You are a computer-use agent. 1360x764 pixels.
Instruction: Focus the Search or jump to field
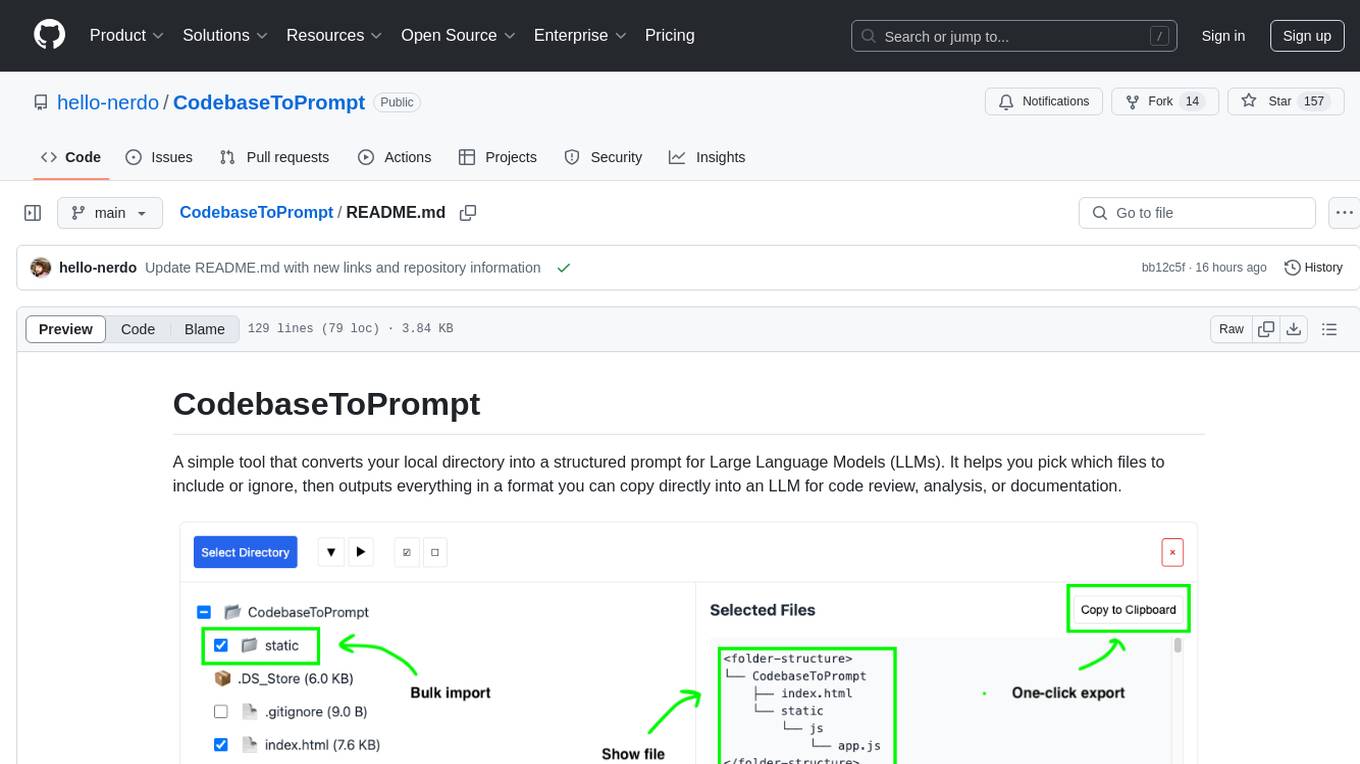pos(1012,36)
